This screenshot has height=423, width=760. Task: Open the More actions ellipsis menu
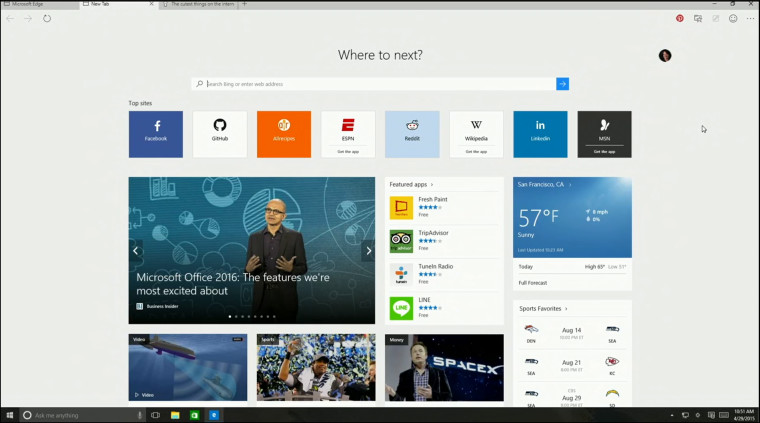[x=750, y=18]
